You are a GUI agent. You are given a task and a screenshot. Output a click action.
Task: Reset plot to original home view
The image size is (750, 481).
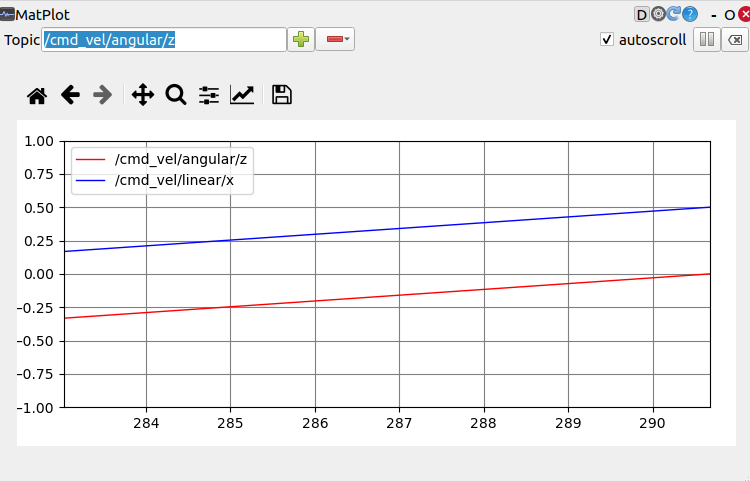point(37,95)
